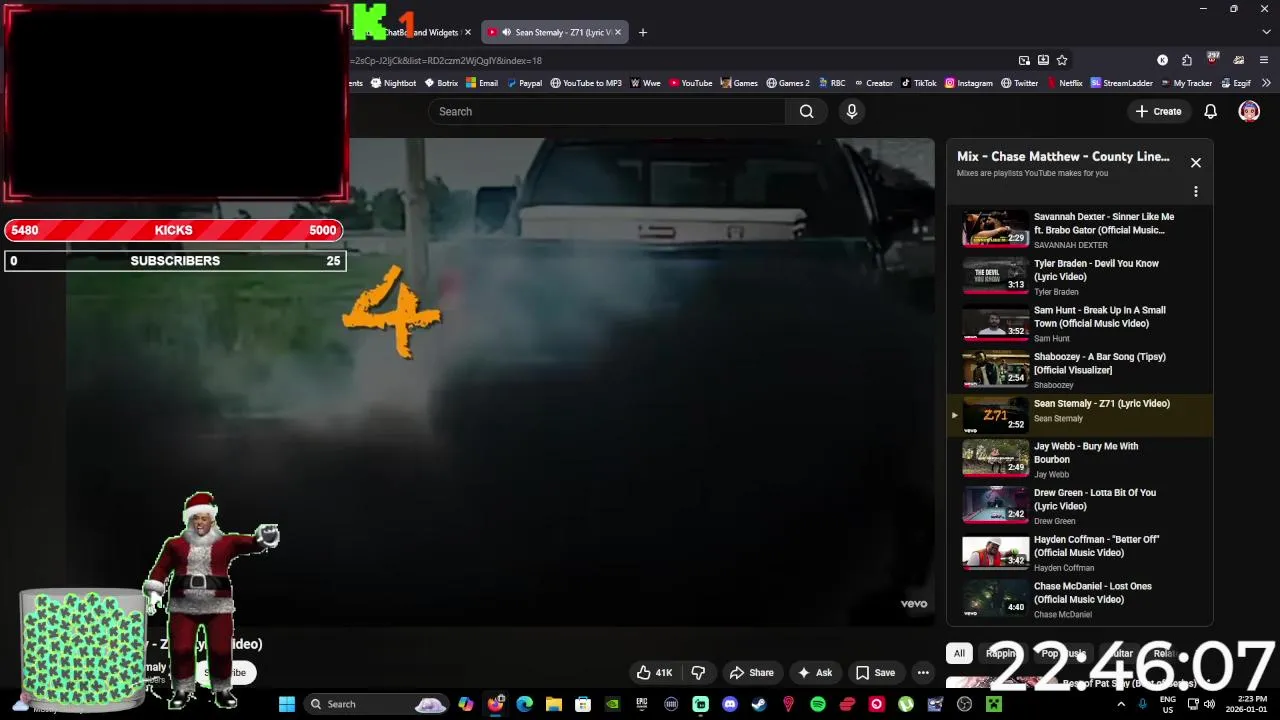Image resolution: width=1280 pixels, height=720 pixels.
Task: Show more bookmarks chevron
Action: point(1266,83)
